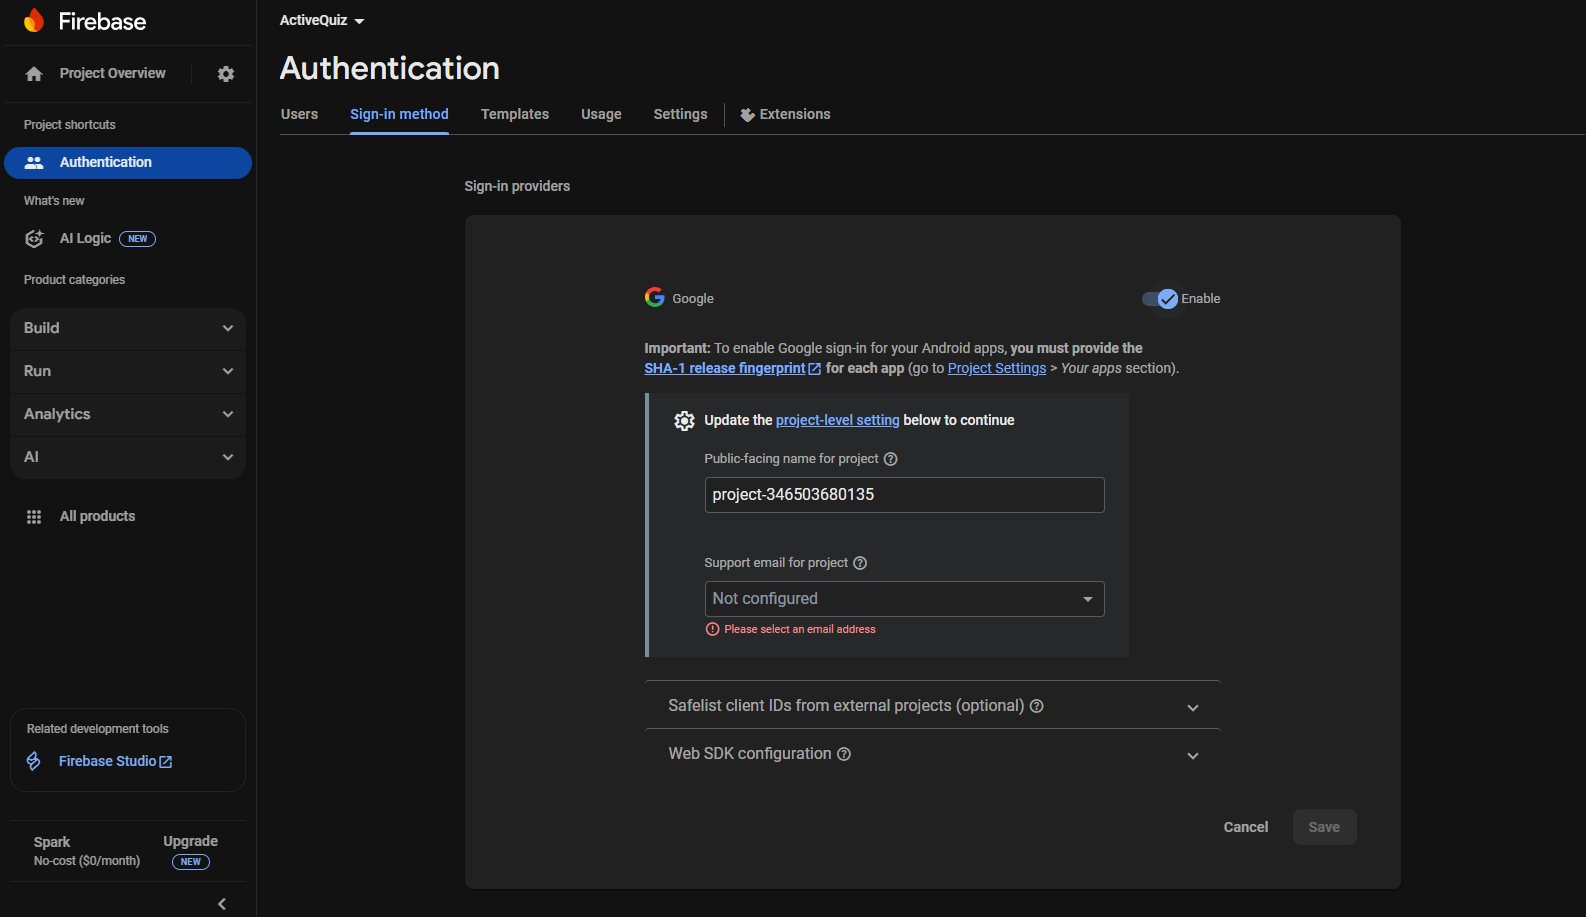Click the AI Logic sparkle icon
Viewport: 1586px width, 917px height.
tap(34, 238)
